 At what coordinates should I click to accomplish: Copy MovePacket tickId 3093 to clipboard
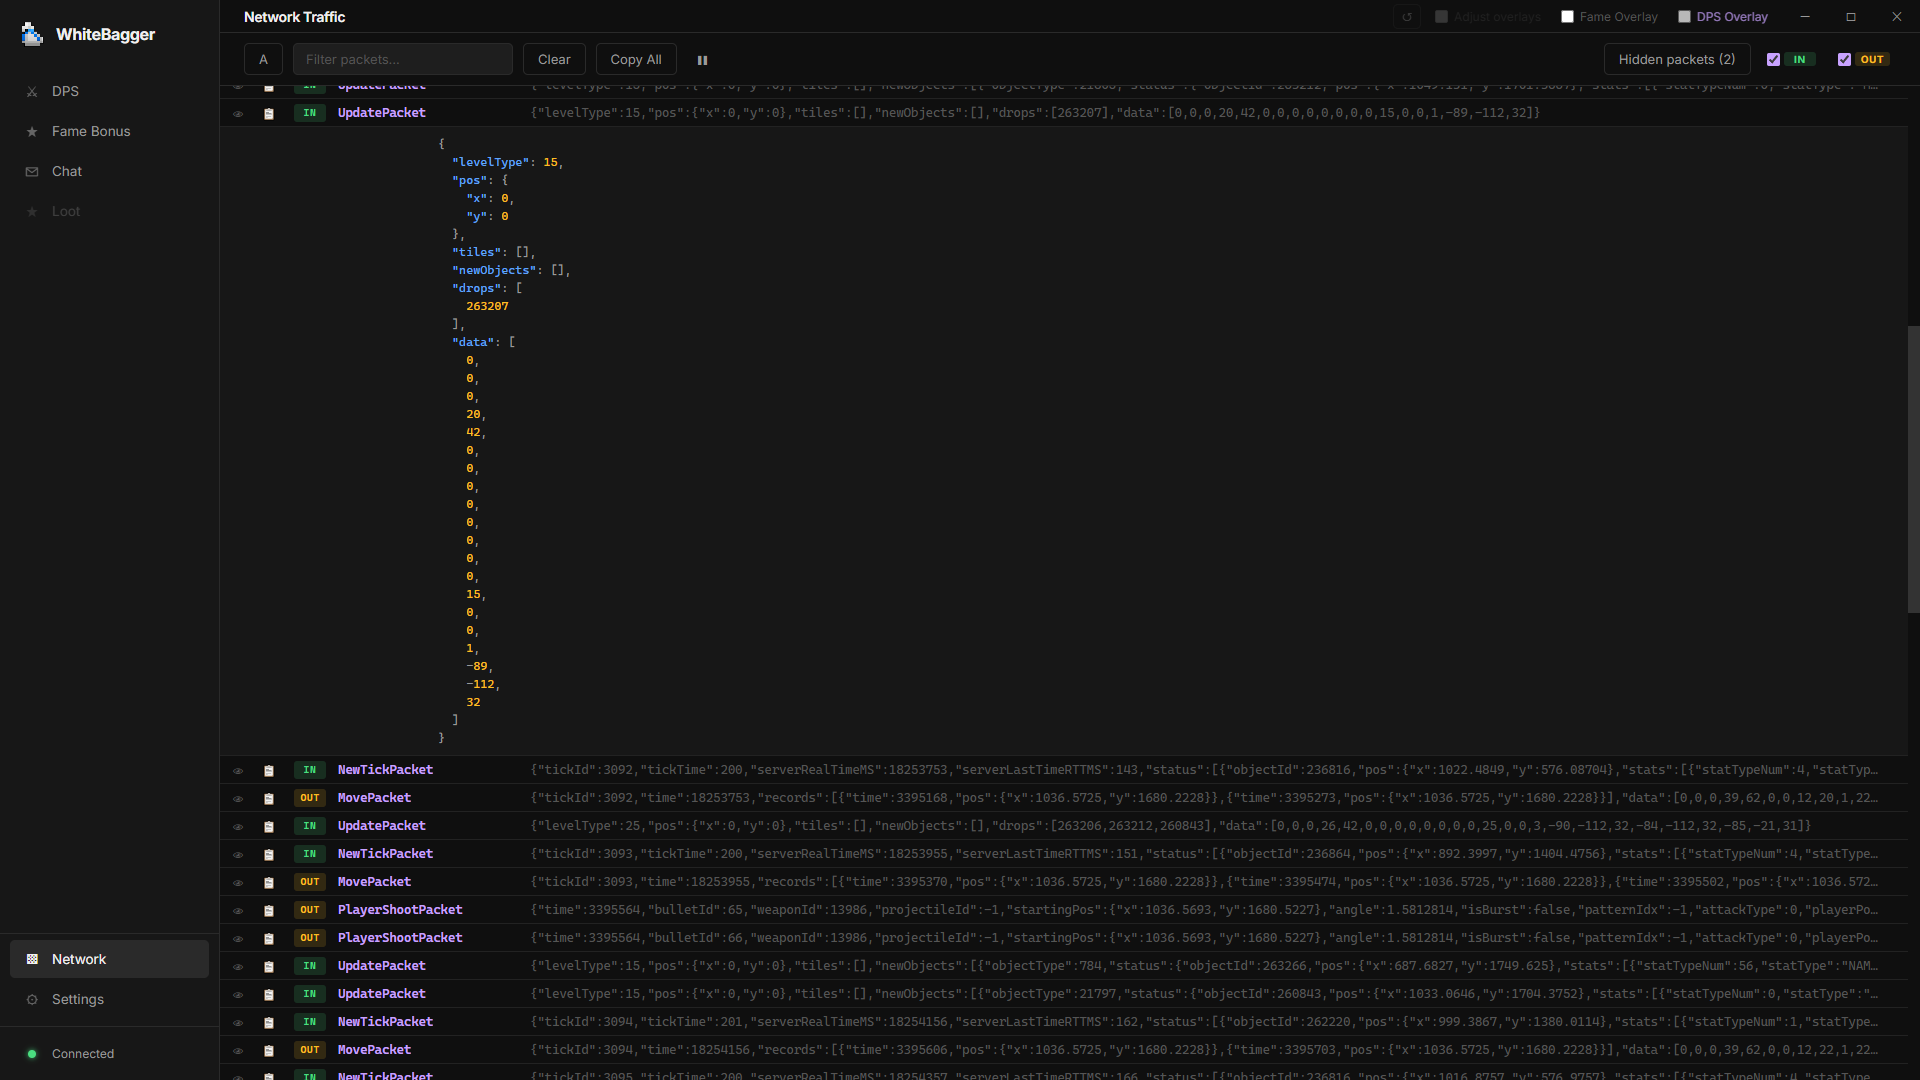[269, 883]
